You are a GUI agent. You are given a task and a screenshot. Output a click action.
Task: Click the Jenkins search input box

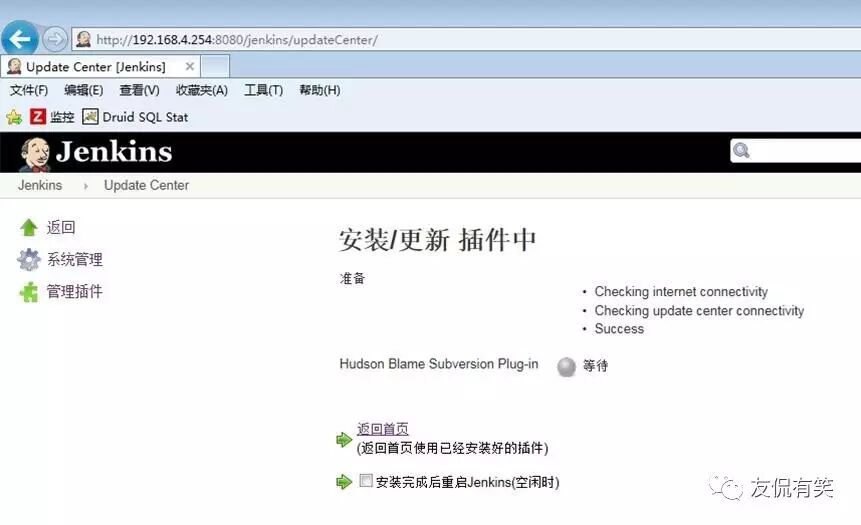[x=796, y=150]
